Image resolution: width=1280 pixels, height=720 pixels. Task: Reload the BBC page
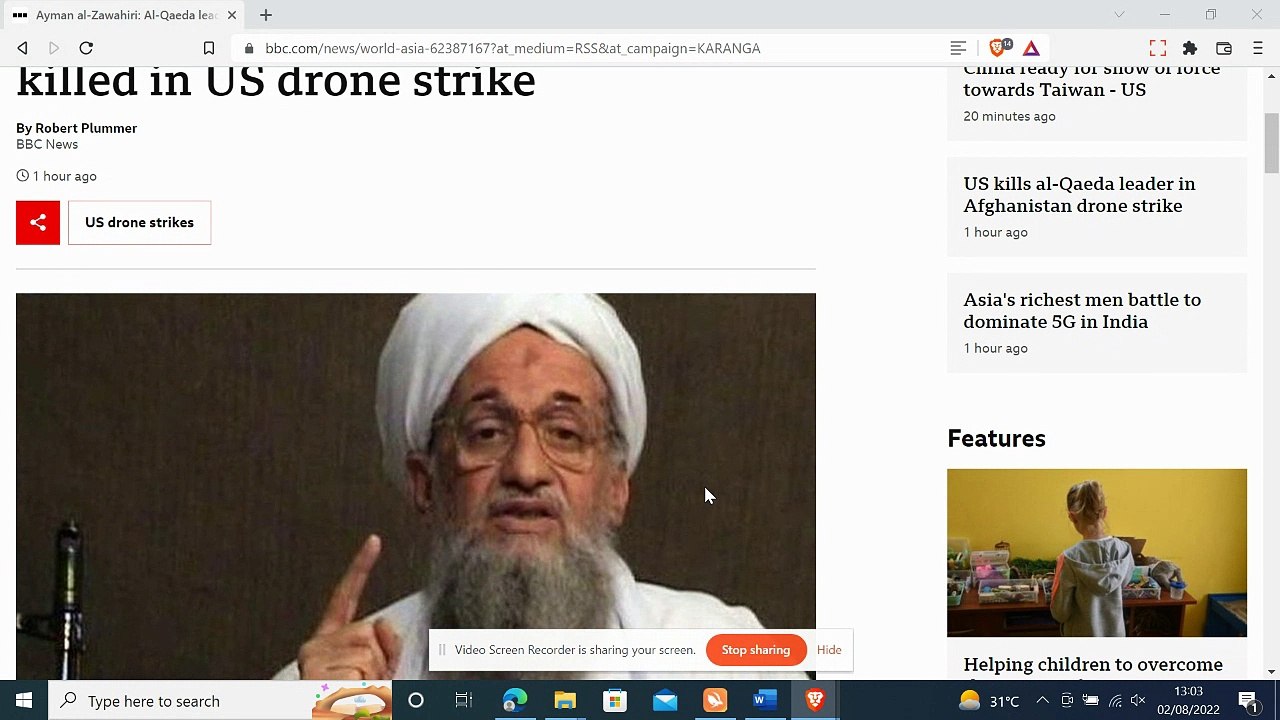[x=86, y=48]
